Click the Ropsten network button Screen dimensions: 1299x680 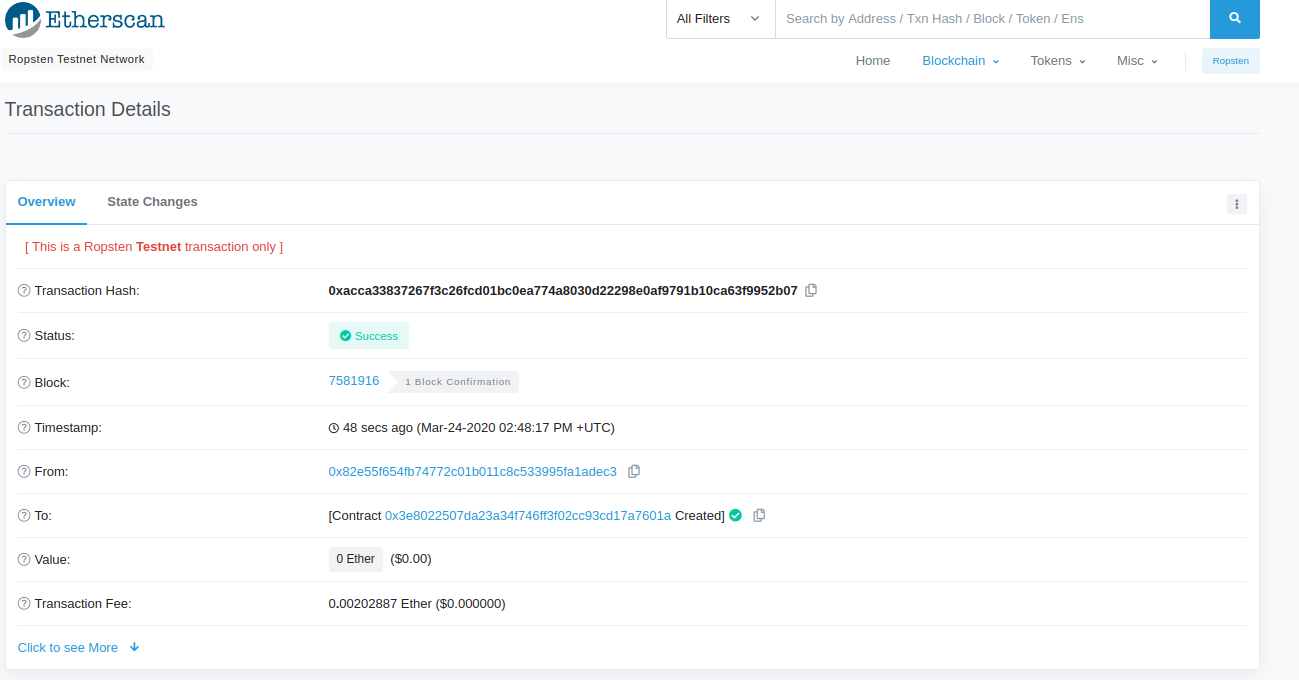1231,61
